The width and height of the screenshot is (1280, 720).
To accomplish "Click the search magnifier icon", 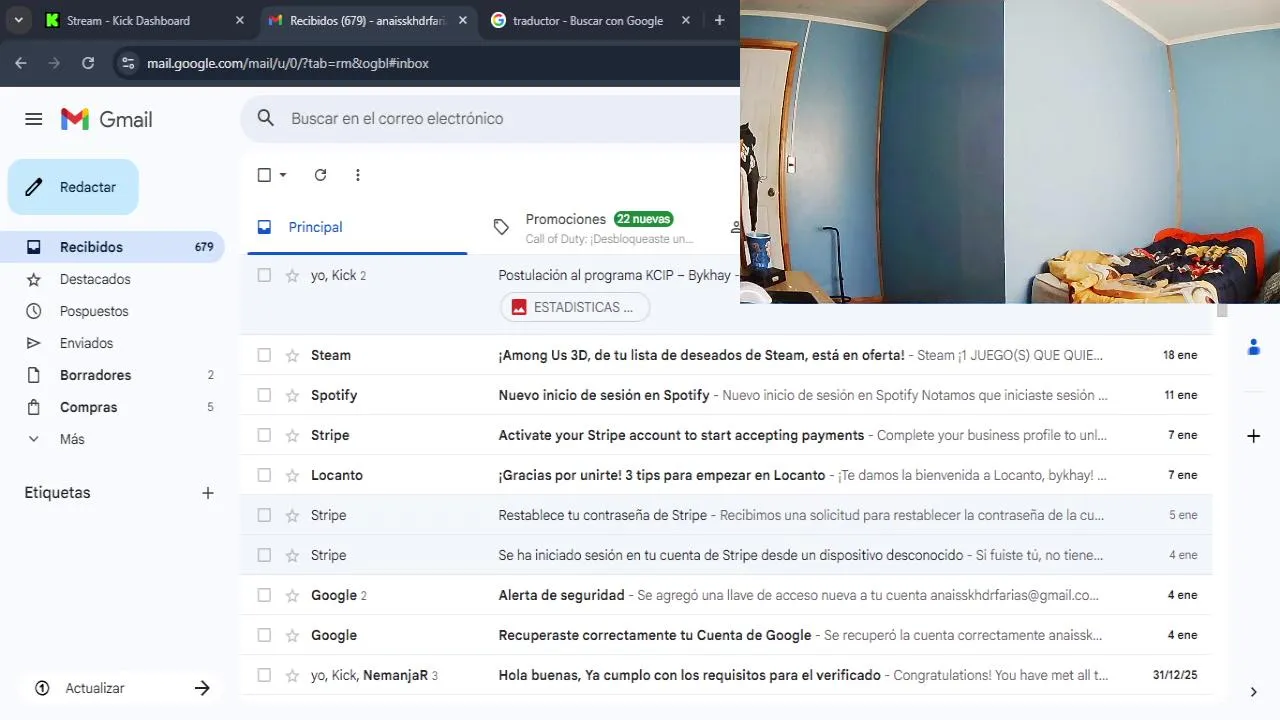I will click(265, 118).
